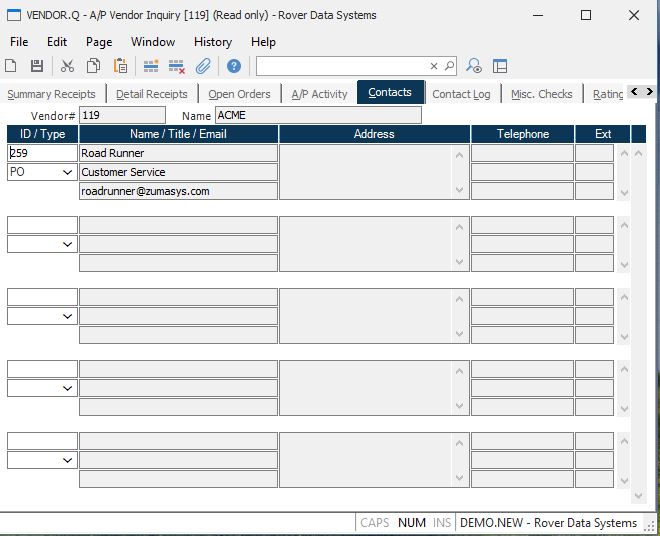The height and width of the screenshot is (536, 660).
Task: Click the contact ID field containing 259
Action: [x=42, y=153]
